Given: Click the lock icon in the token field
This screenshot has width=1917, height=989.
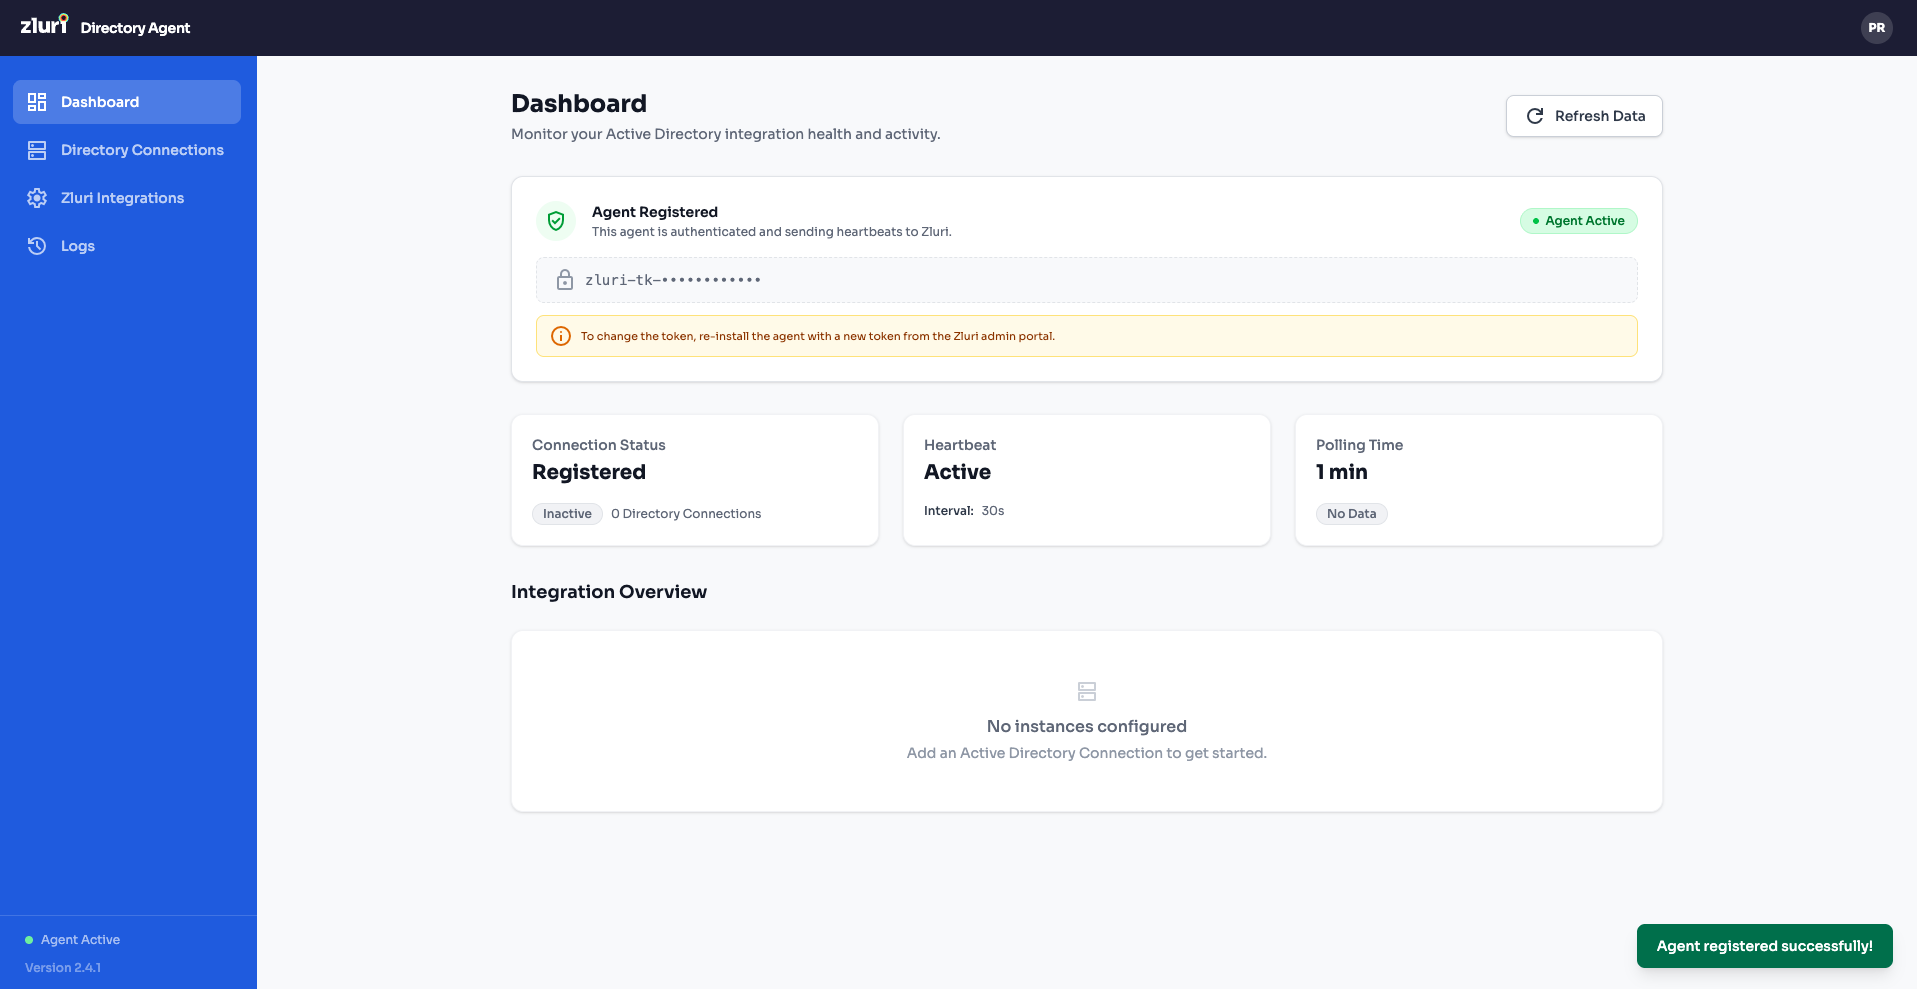Looking at the screenshot, I should click(563, 280).
